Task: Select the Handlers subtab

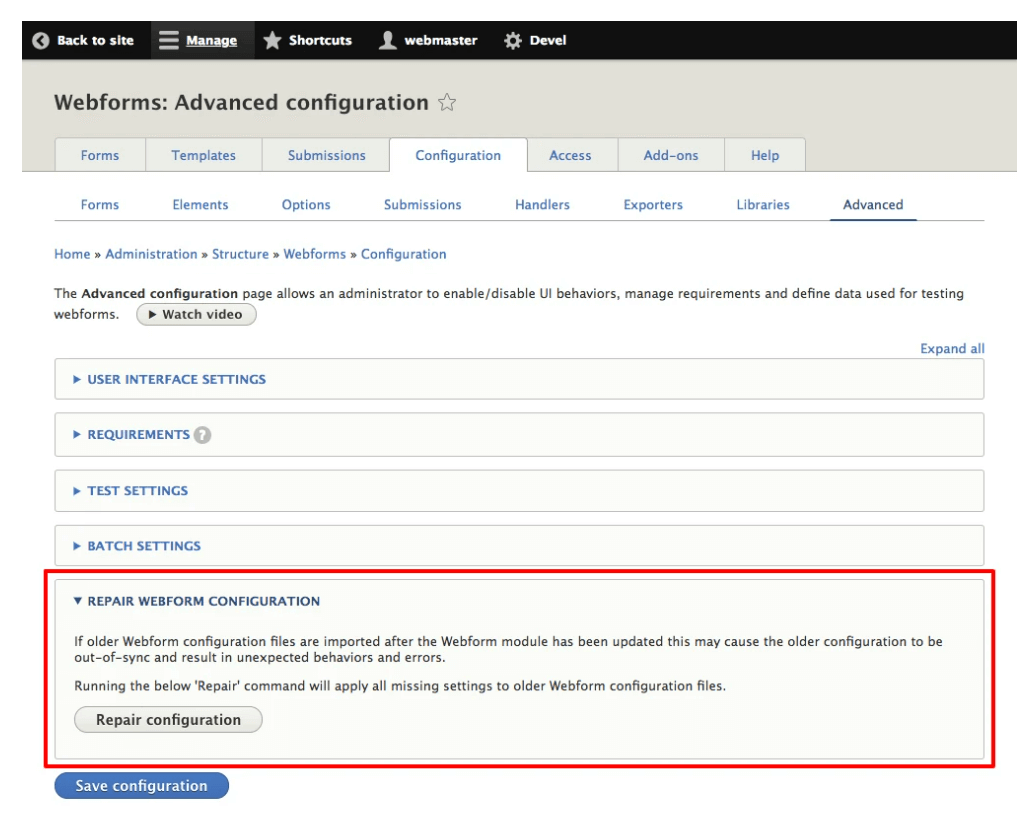Action: point(543,204)
